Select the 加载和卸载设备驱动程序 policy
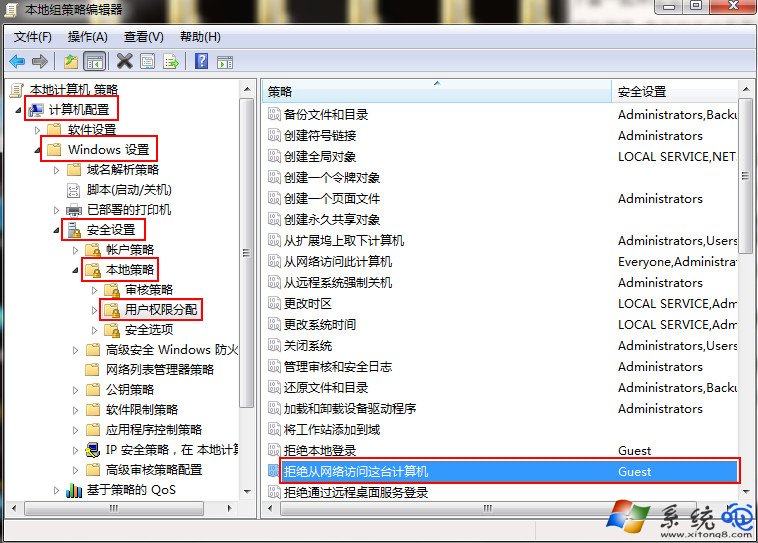 (350, 409)
